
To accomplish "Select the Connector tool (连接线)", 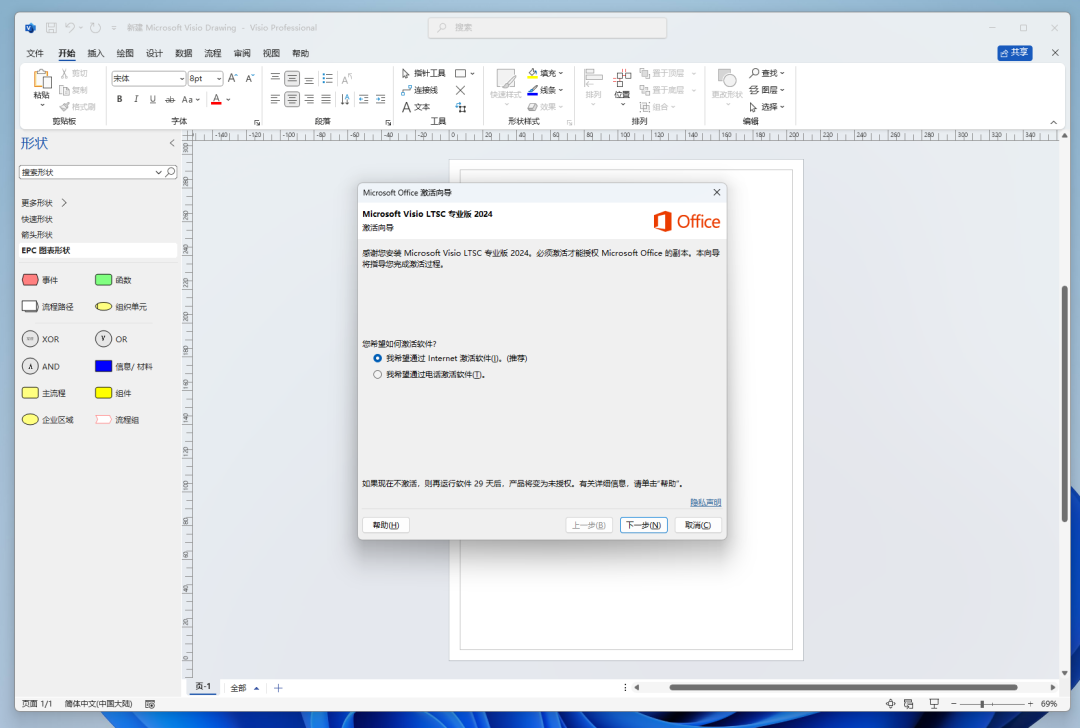I will (419, 90).
